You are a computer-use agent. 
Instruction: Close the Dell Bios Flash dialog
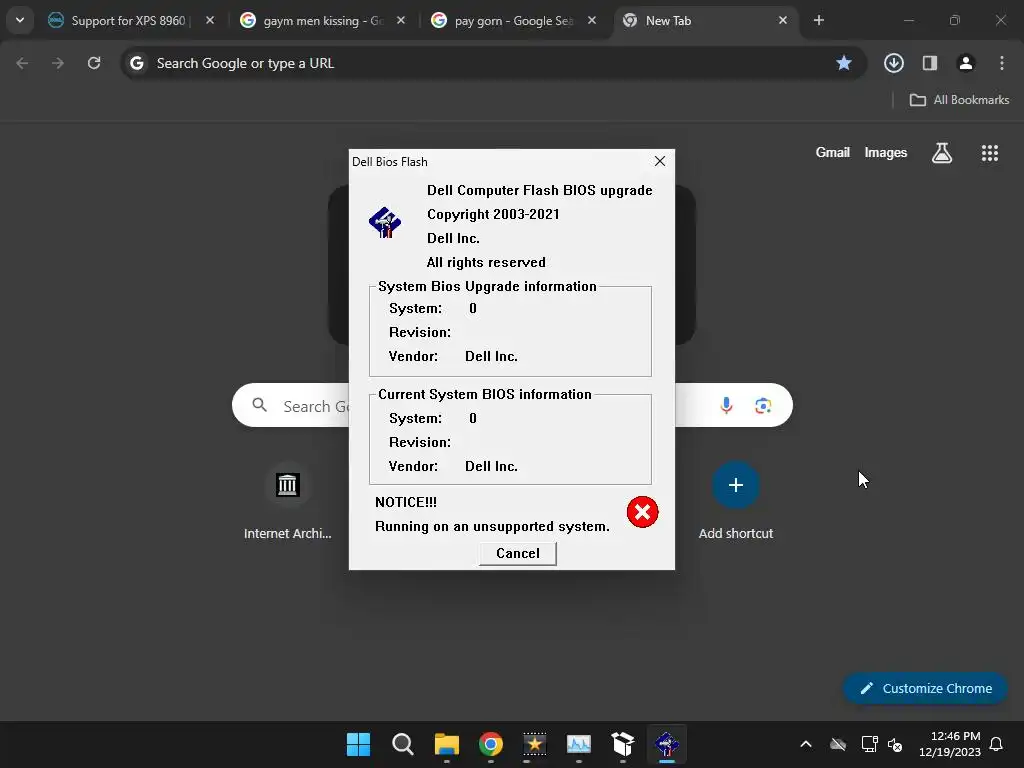pos(660,161)
